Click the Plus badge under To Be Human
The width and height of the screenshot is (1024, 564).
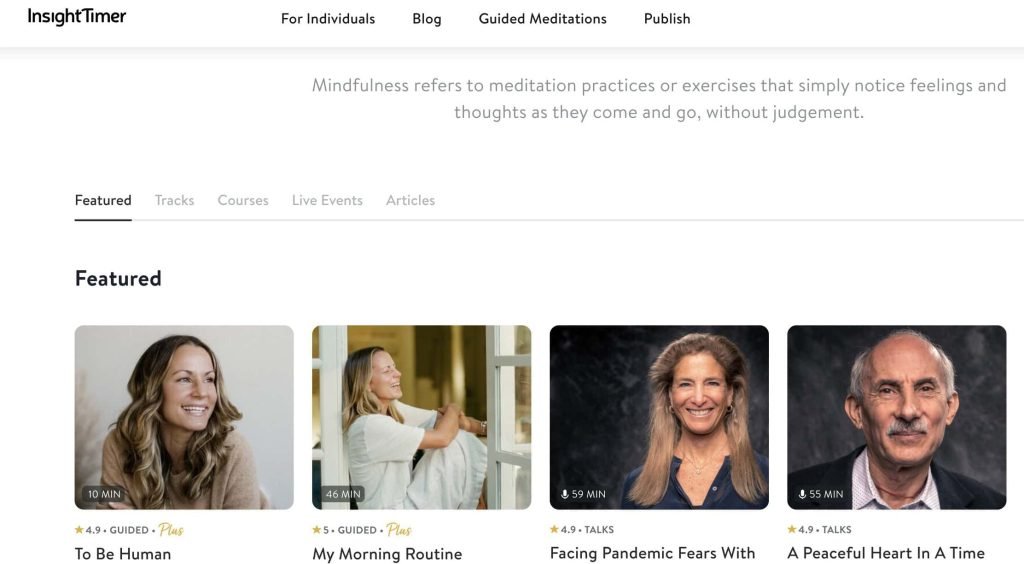pyautogui.click(x=171, y=530)
